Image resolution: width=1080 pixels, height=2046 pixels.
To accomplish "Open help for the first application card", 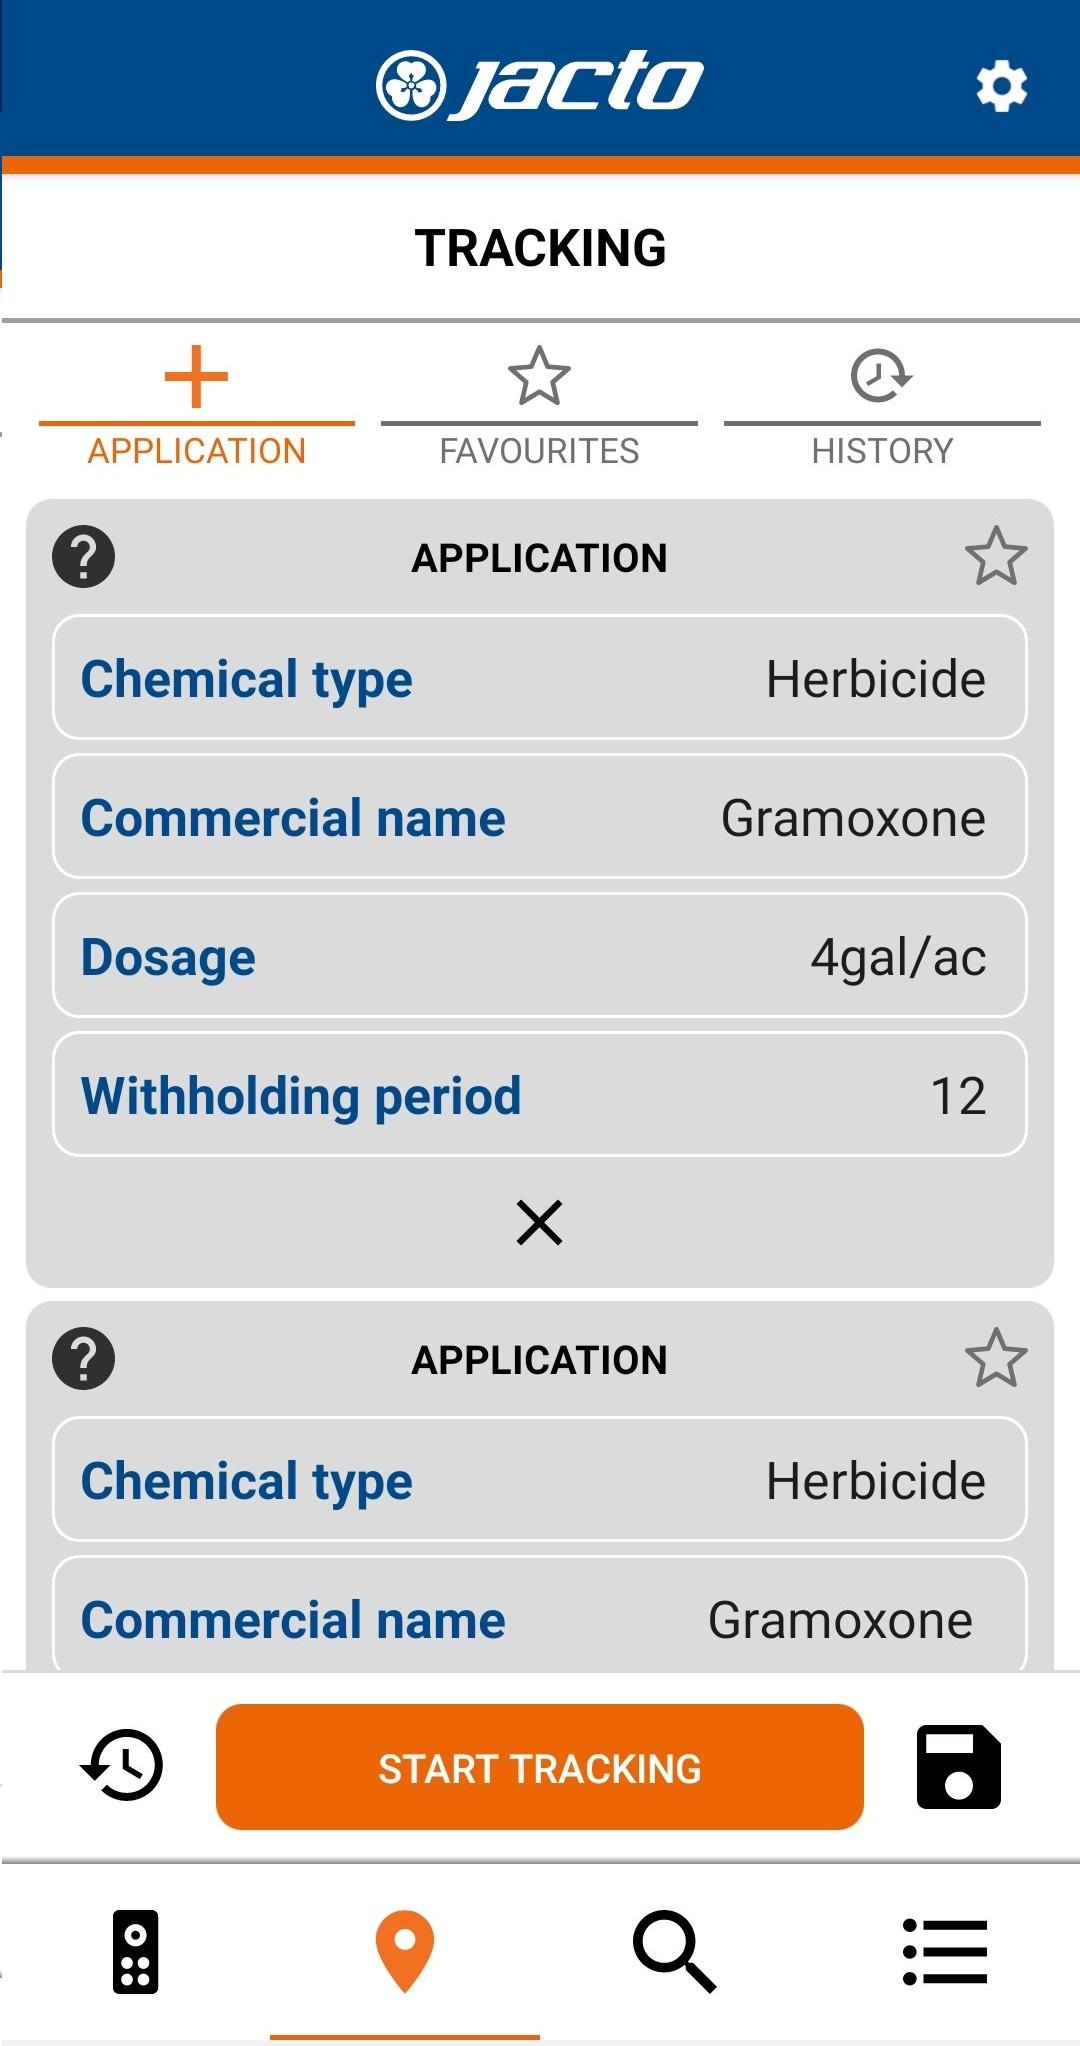I will coord(83,557).
